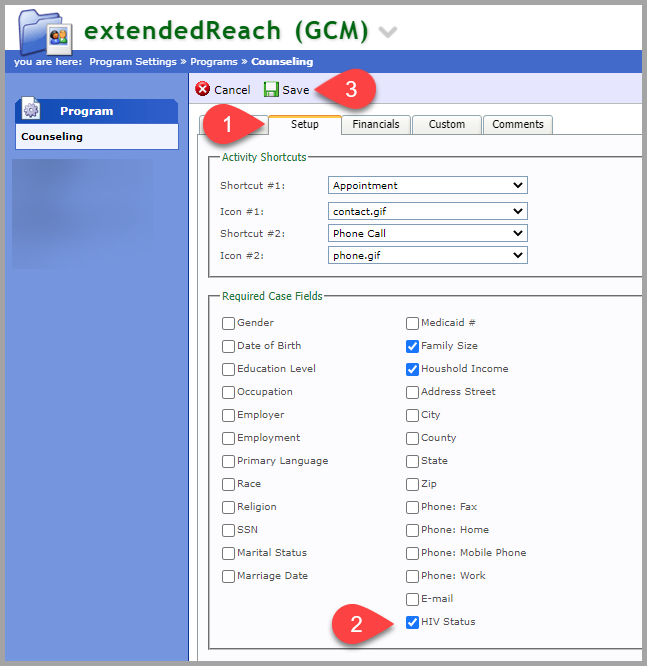Click the Icon #2 label

point(242,256)
